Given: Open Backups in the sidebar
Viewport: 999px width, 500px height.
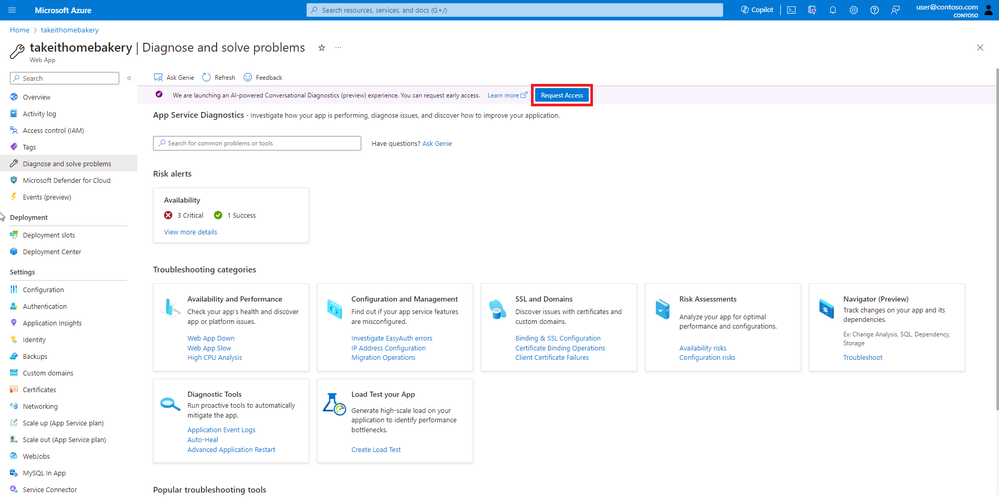Looking at the screenshot, I should pos(35,357).
